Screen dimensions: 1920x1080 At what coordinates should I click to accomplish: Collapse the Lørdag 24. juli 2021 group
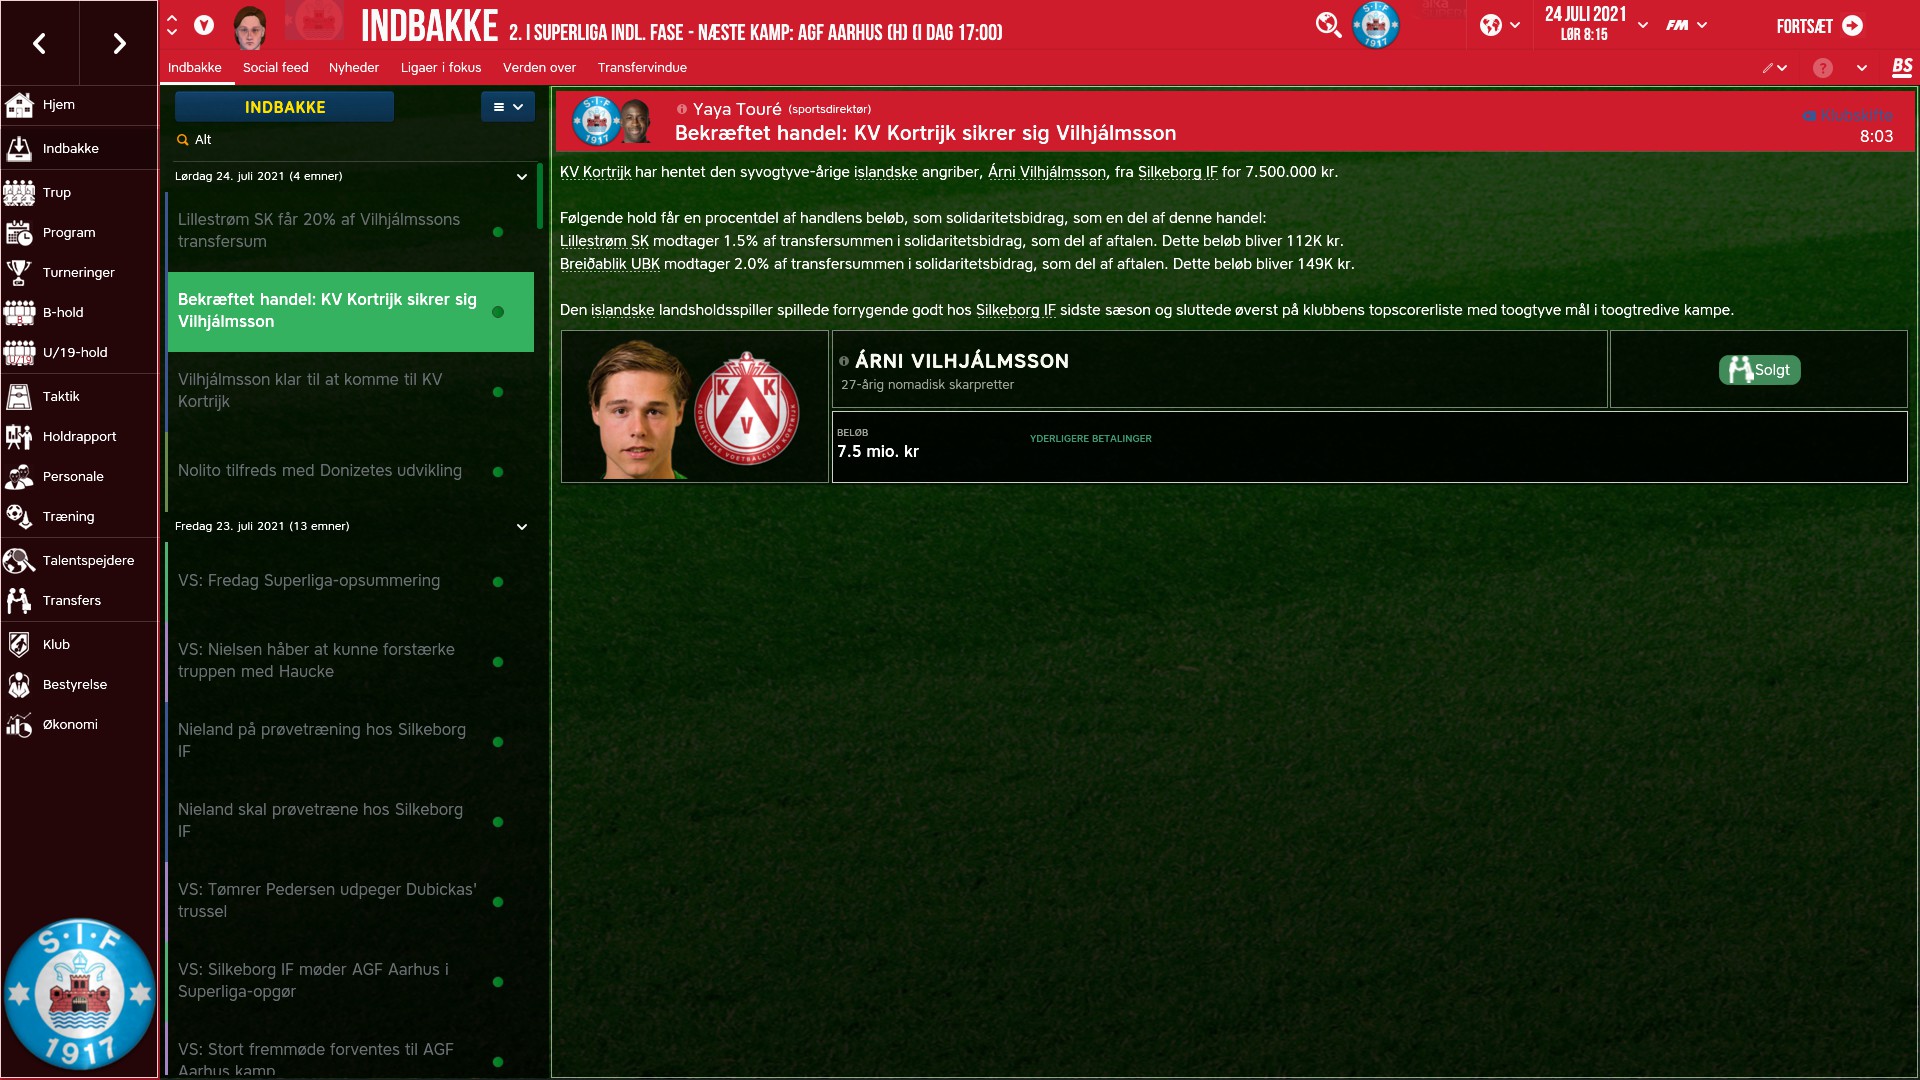click(x=521, y=176)
